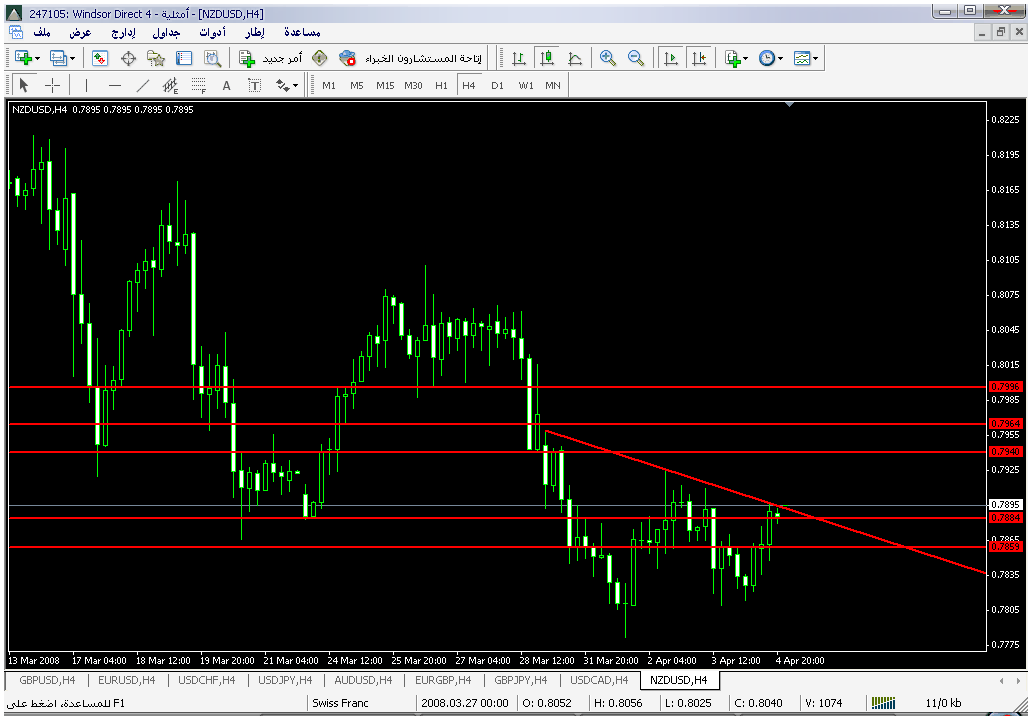
Task: Open the Navigator folder-star icon
Action: 156,58
